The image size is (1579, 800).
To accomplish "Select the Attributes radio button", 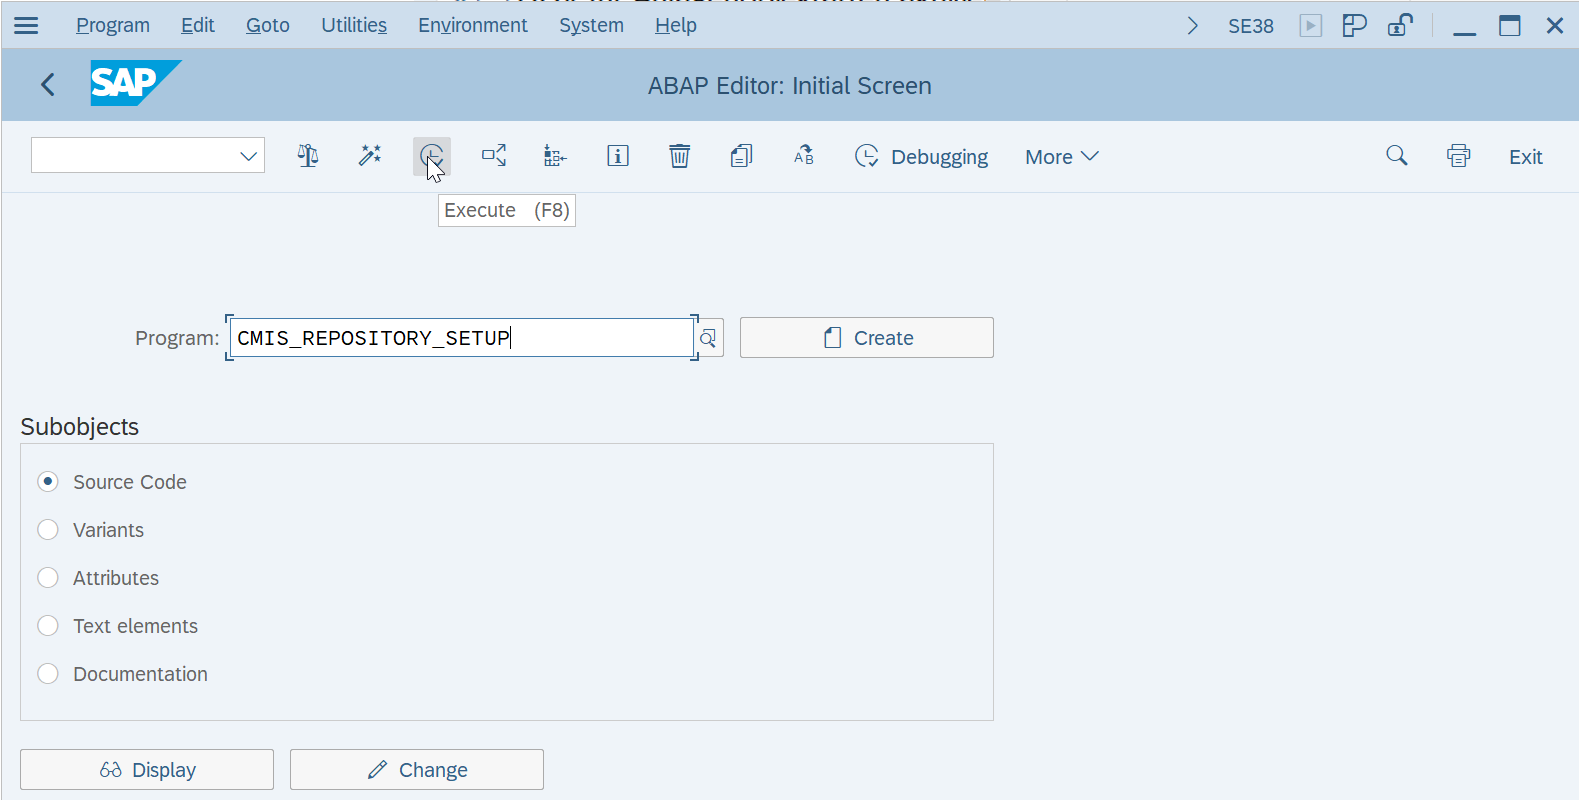I will pyautogui.click(x=48, y=578).
